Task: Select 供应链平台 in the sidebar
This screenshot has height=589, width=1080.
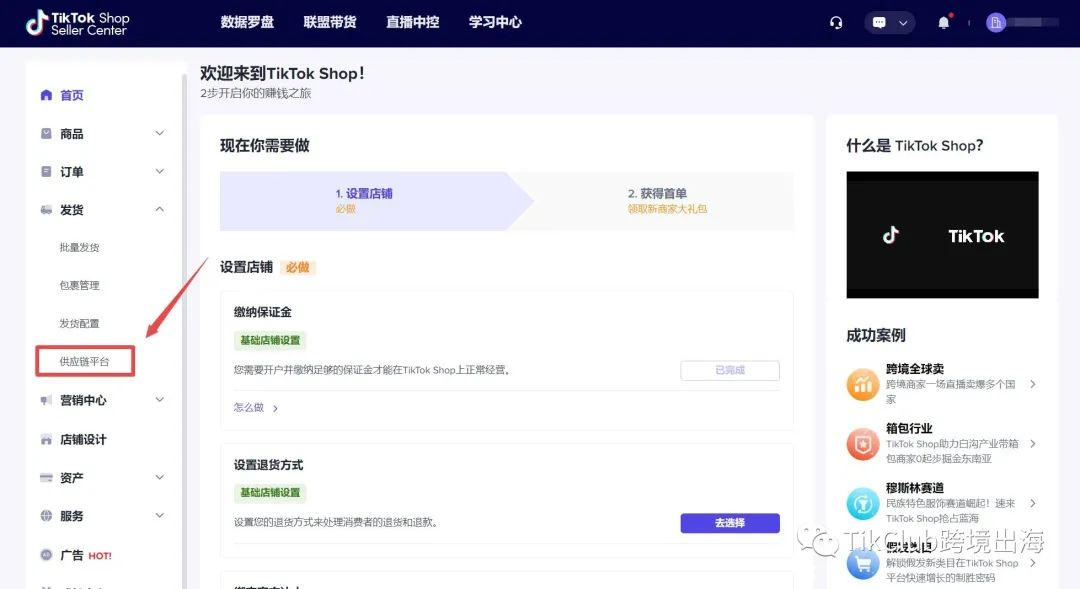Action: [x=85, y=361]
